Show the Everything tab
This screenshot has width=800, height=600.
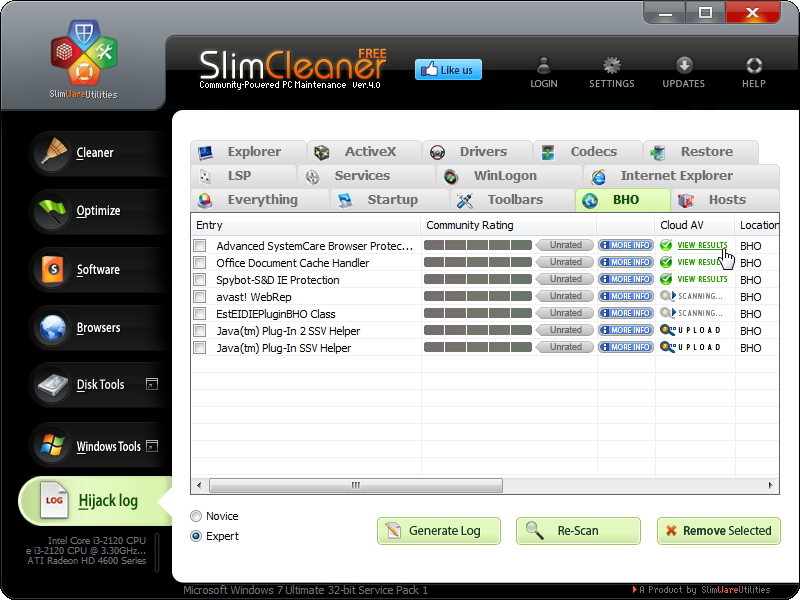(260, 199)
